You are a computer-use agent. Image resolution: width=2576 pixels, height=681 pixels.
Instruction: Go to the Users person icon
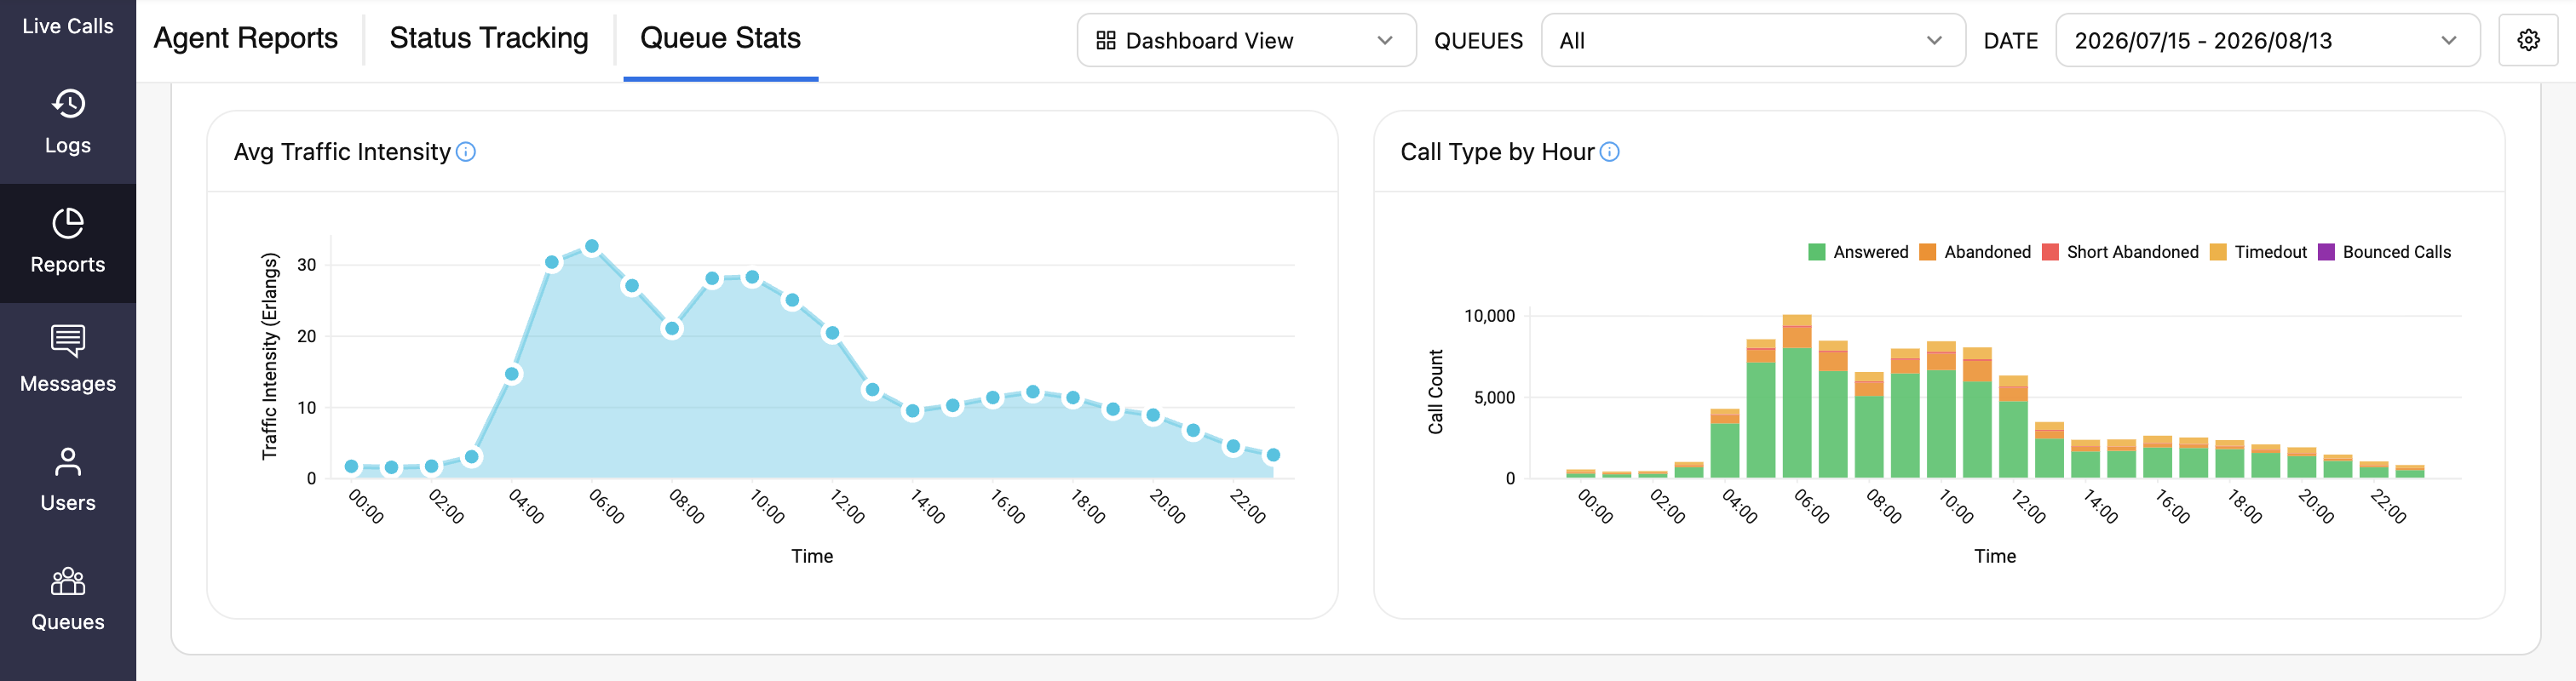(68, 461)
